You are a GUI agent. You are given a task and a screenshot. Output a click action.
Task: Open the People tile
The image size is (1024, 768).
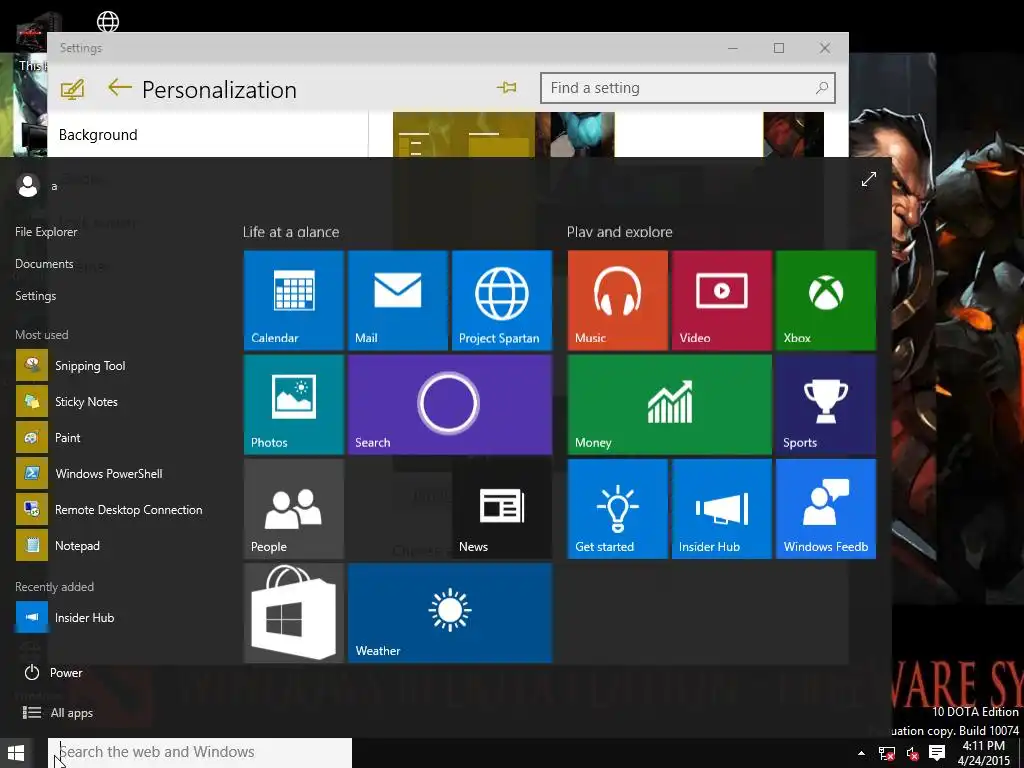tap(294, 509)
